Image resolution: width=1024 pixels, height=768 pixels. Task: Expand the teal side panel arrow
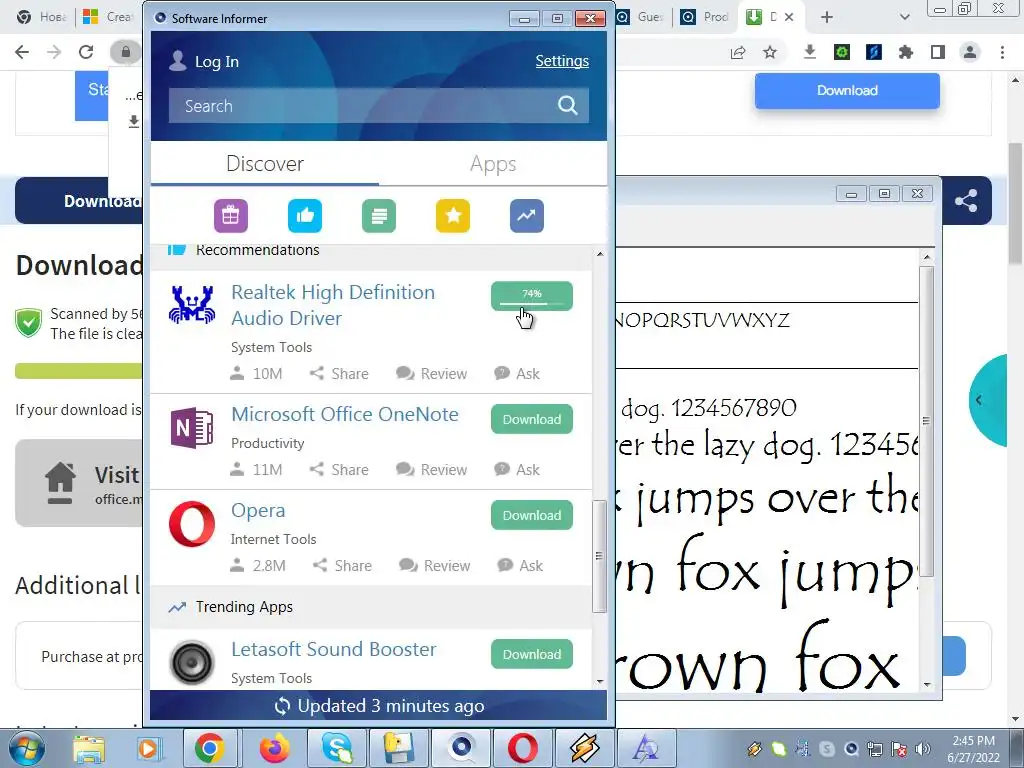click(978, 400)
